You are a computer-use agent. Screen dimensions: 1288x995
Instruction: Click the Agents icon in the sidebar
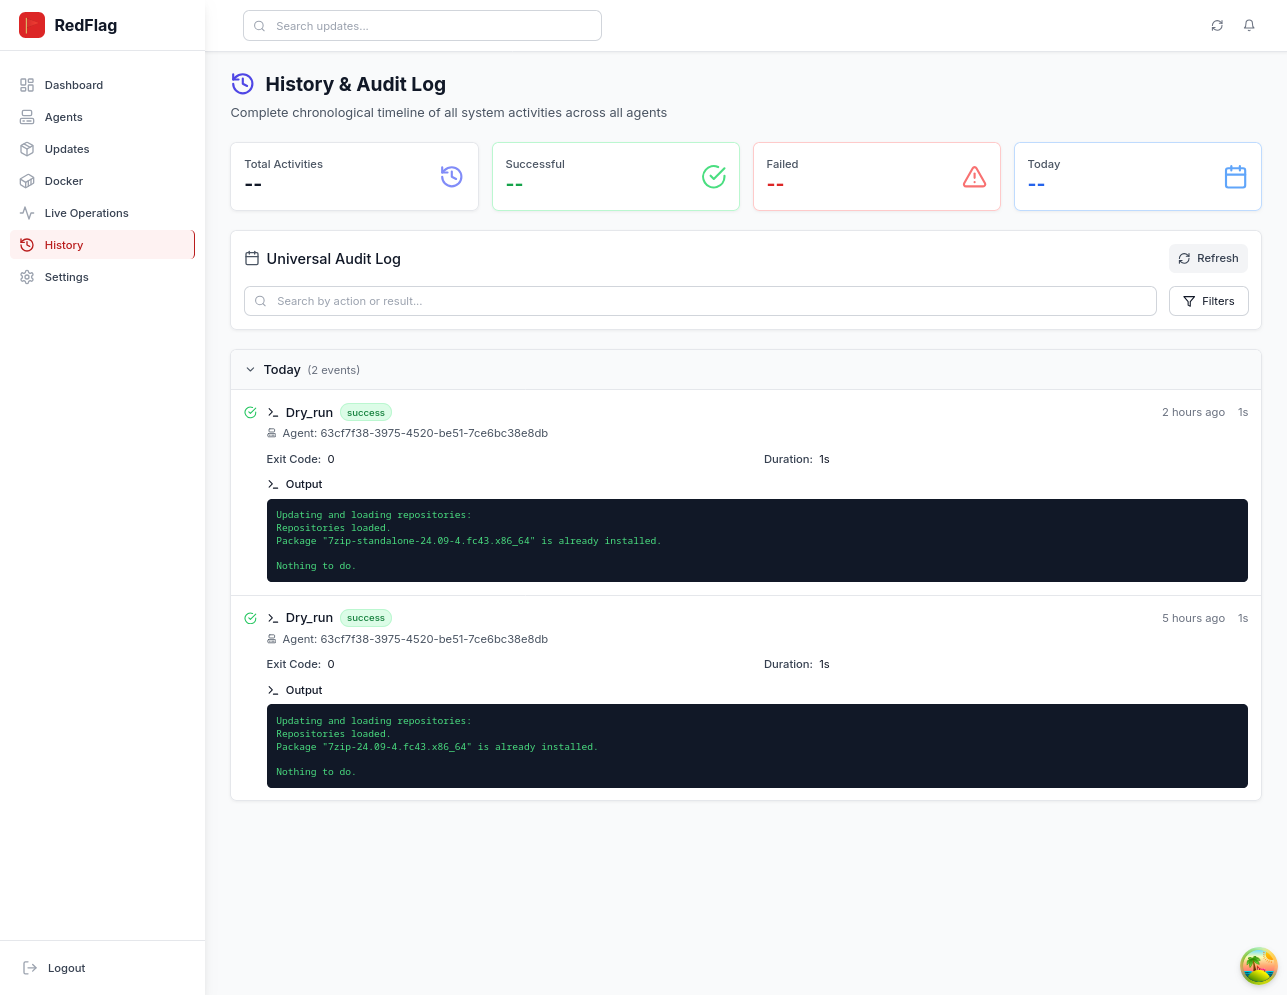[27, 117]
